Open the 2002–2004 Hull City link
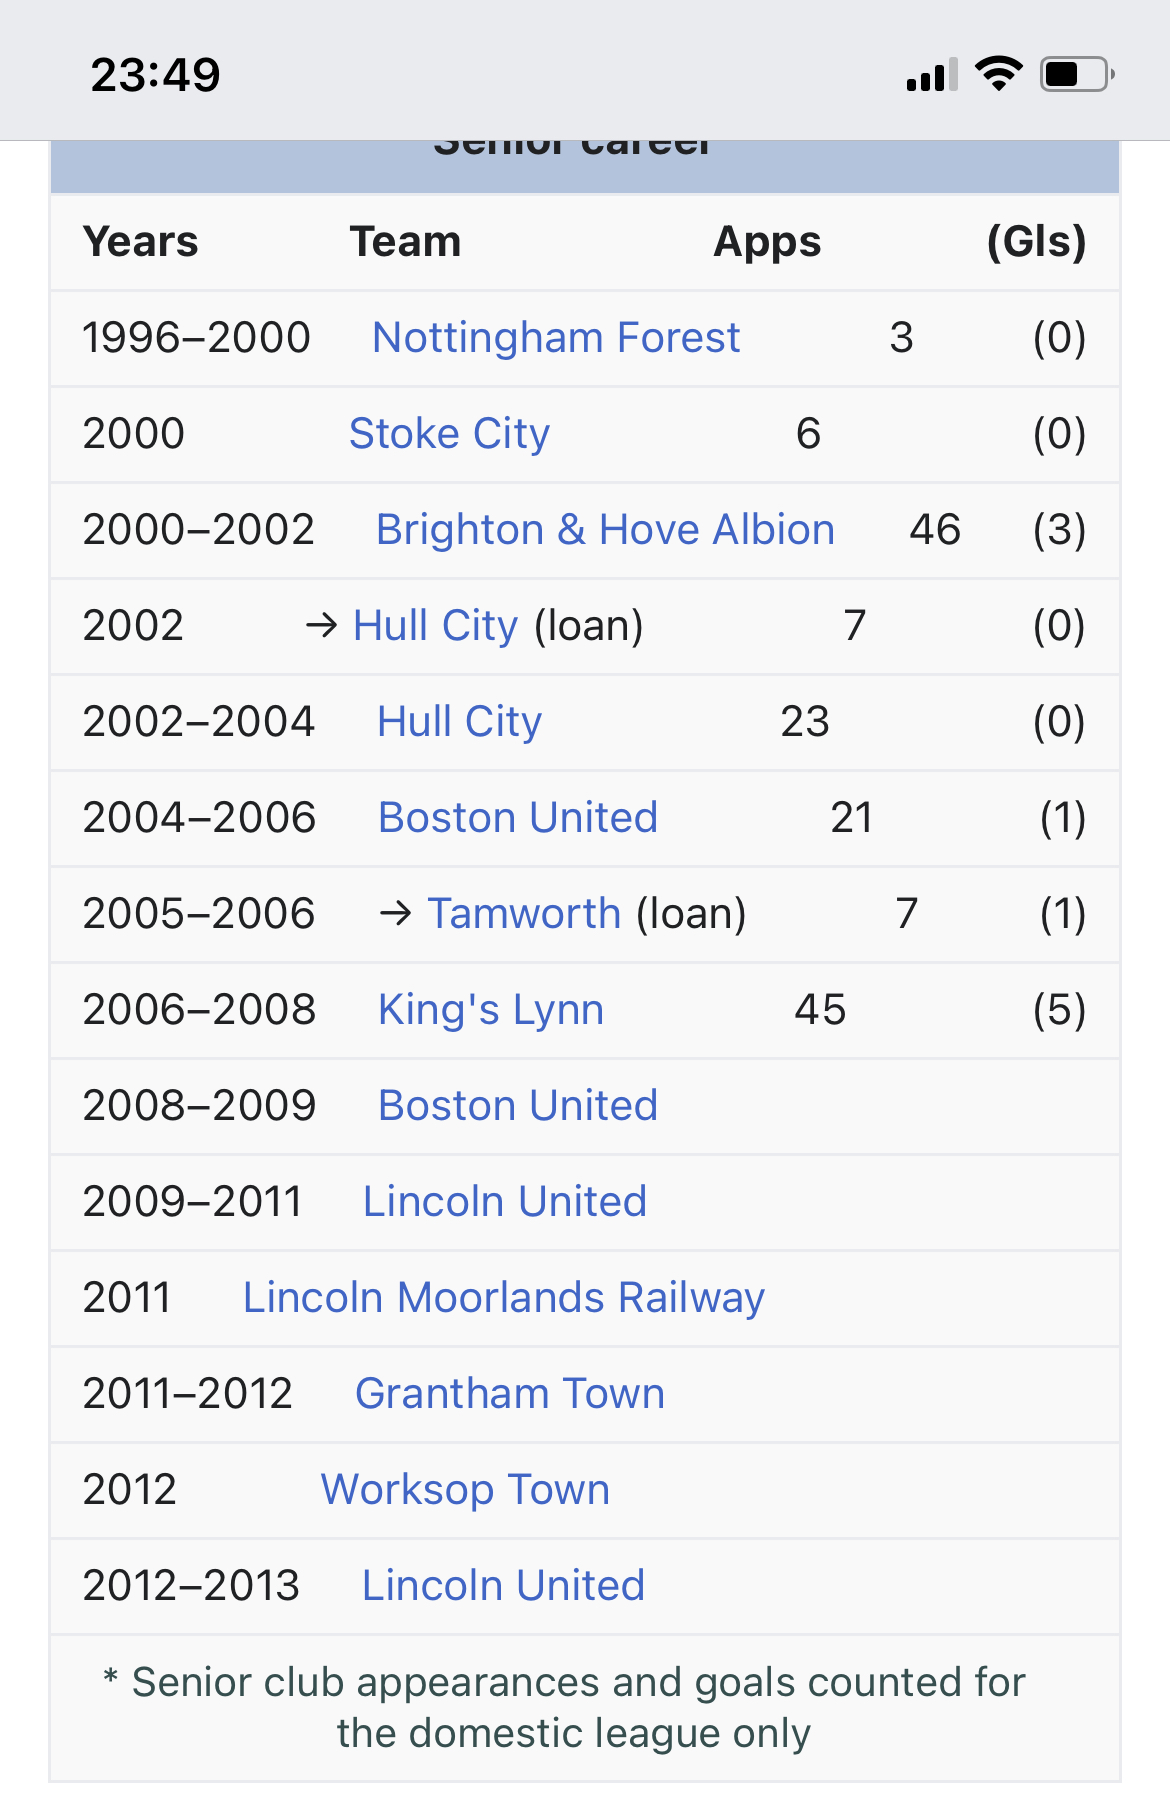 459,722
